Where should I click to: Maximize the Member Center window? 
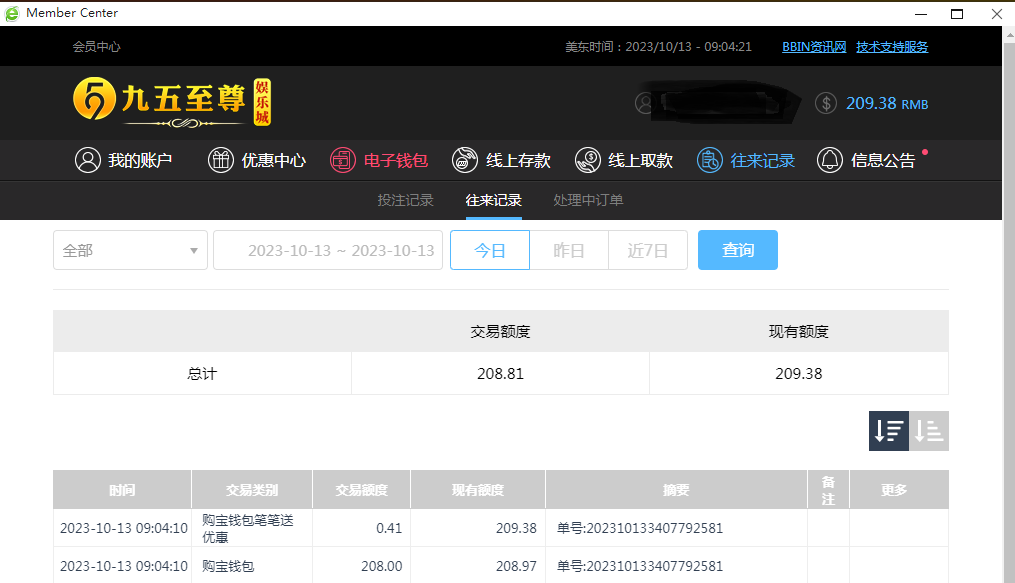click(957, 14)
